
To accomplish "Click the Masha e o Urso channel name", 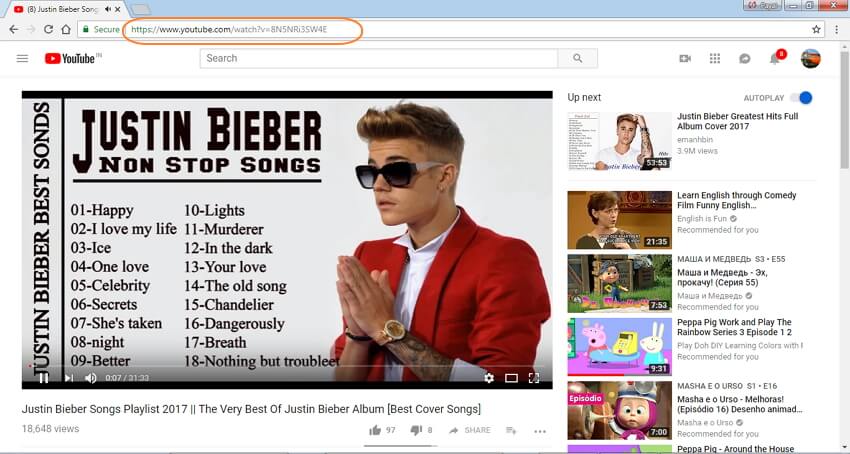I will (x=705, y=423).
